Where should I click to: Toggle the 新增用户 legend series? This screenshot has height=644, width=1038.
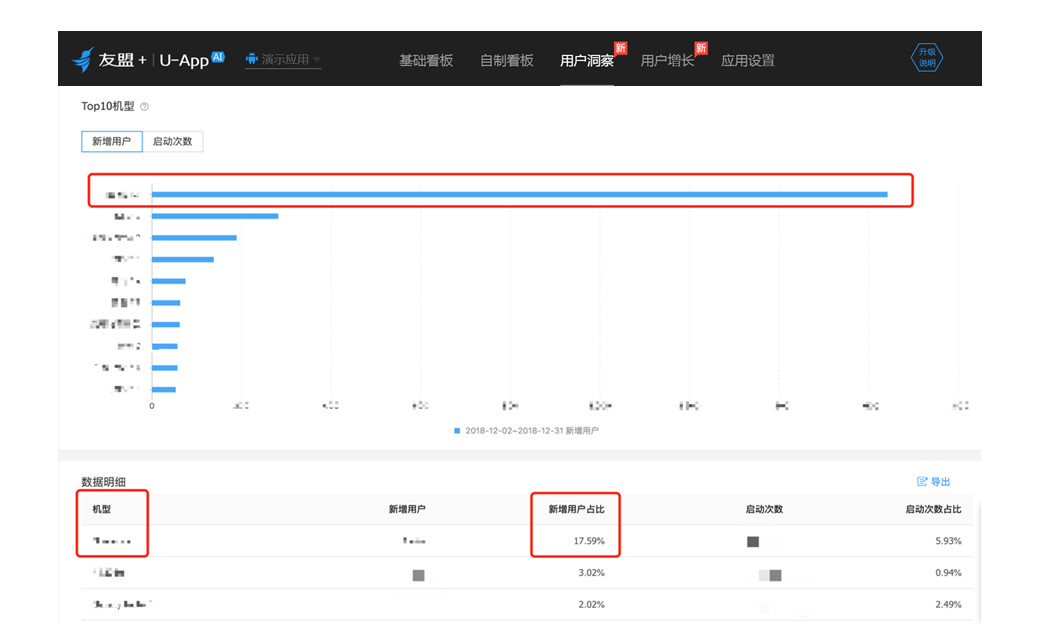point(526,430)
